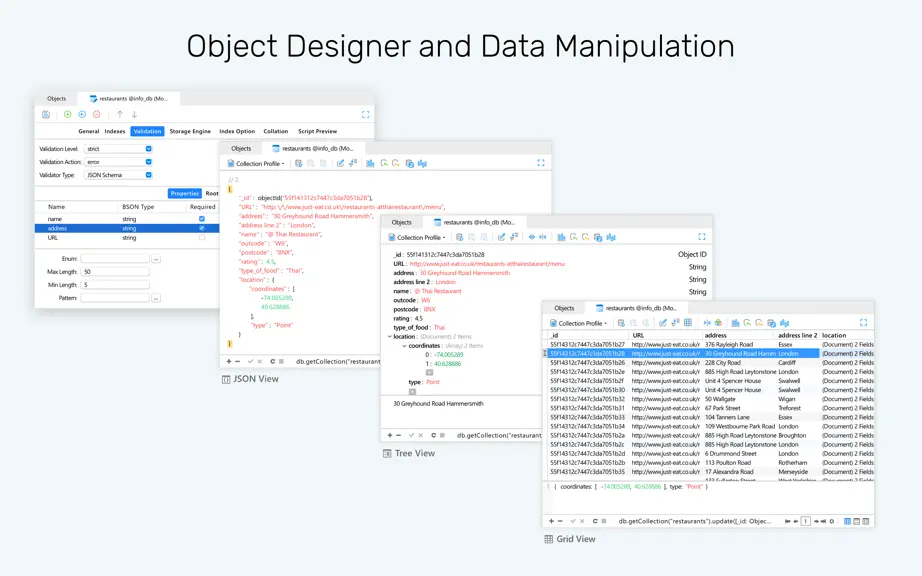Viewport: 922px width, 576px height.
Task: Click plus add icon in JSON View bottom bar
Action: 229,361
